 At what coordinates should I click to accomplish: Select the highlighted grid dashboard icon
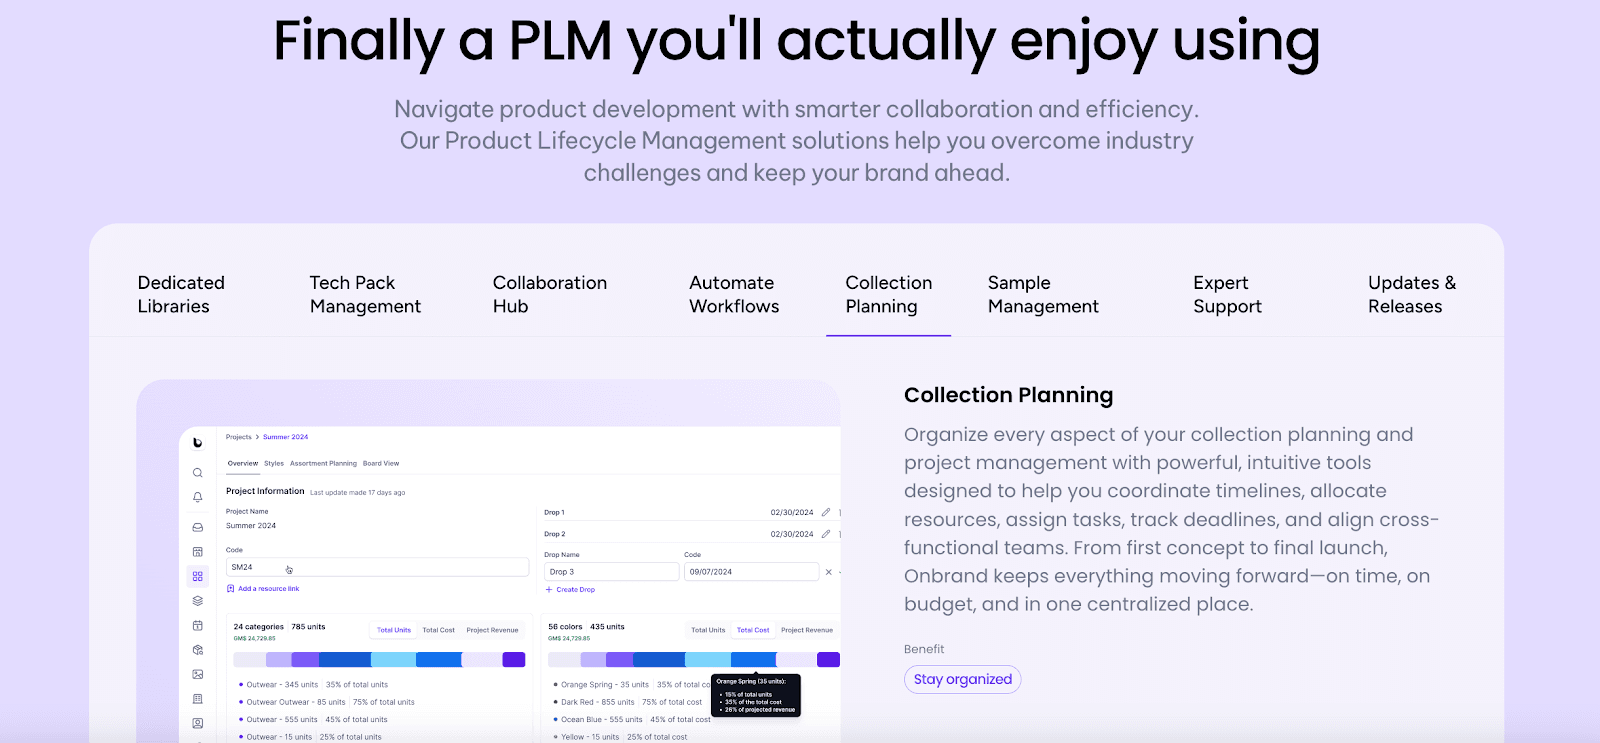(197, 576)
